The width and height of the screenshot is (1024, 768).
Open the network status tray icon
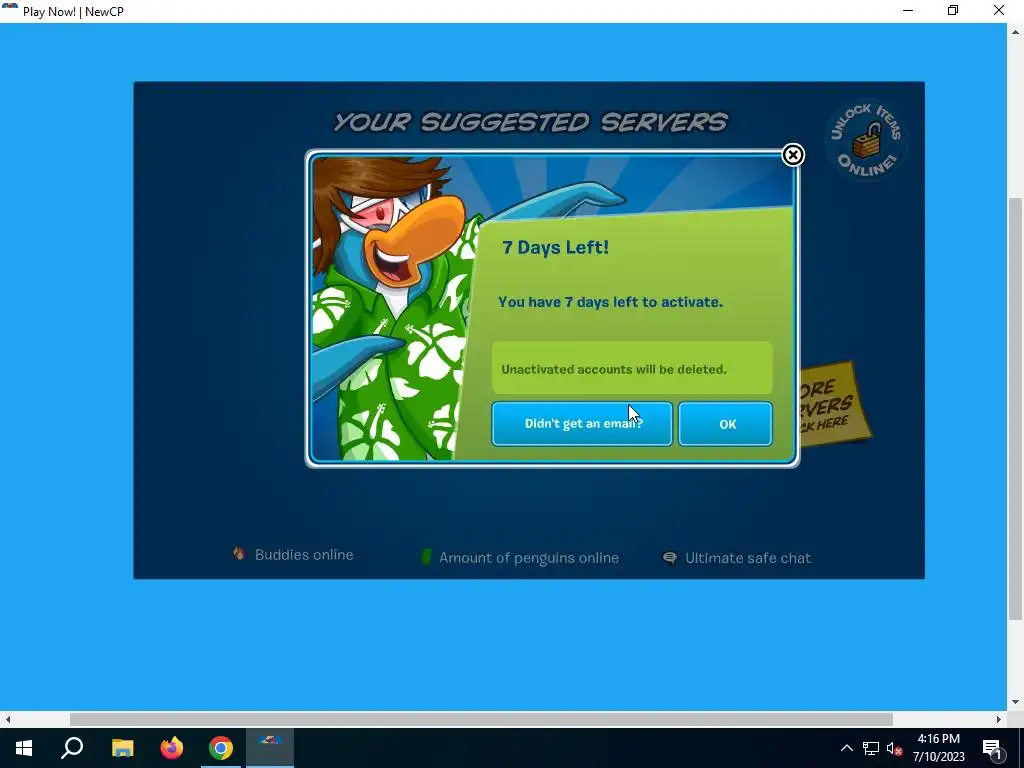pos(871,748)
